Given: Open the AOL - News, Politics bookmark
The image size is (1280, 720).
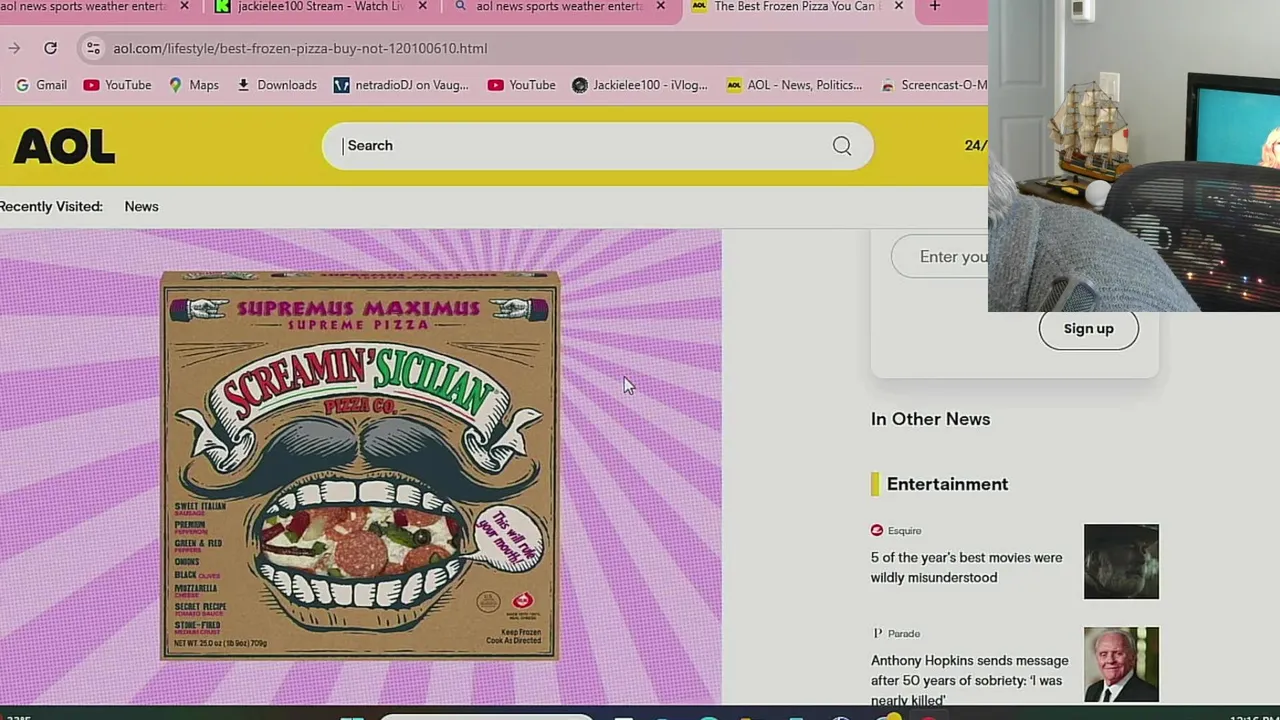Looking at the screenshot, I should pyautogui.click(x=794, y=85).
